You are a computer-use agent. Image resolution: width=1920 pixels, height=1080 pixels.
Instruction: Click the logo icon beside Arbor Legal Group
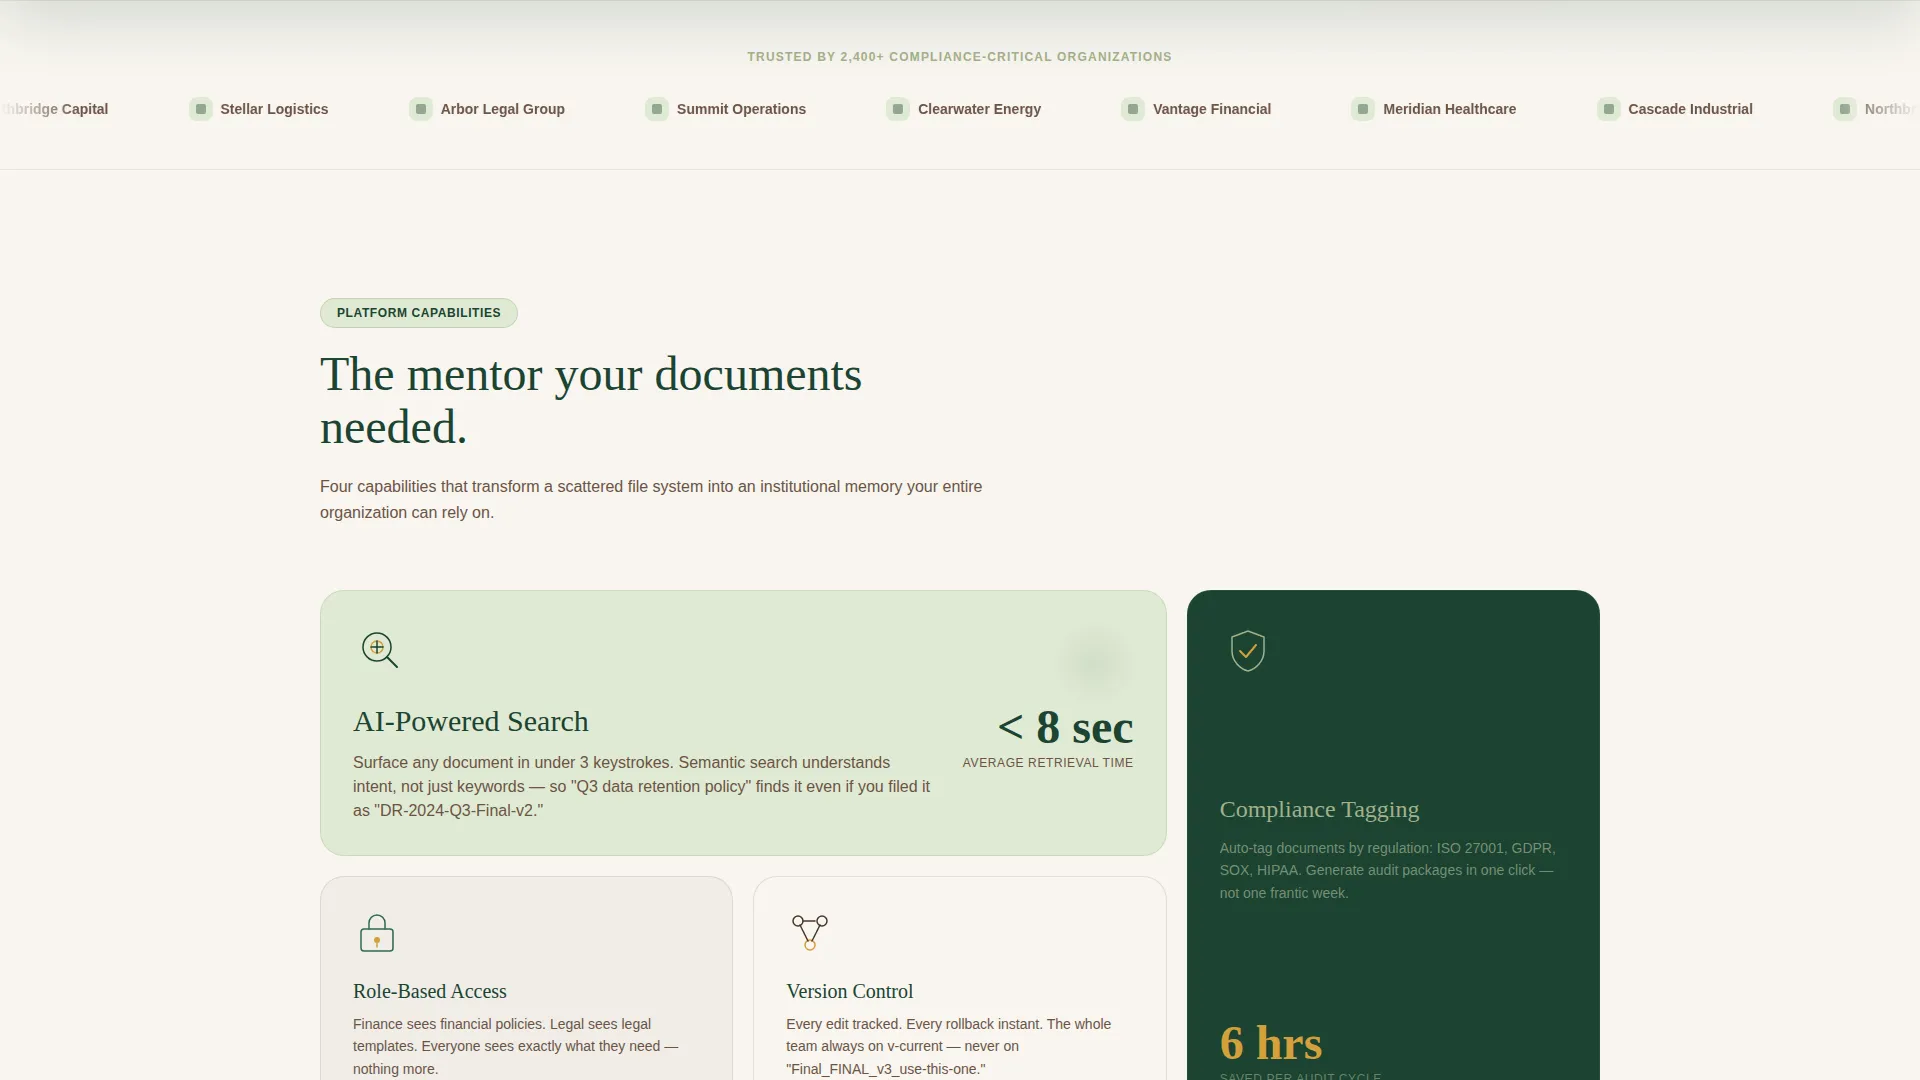(421, 109)
